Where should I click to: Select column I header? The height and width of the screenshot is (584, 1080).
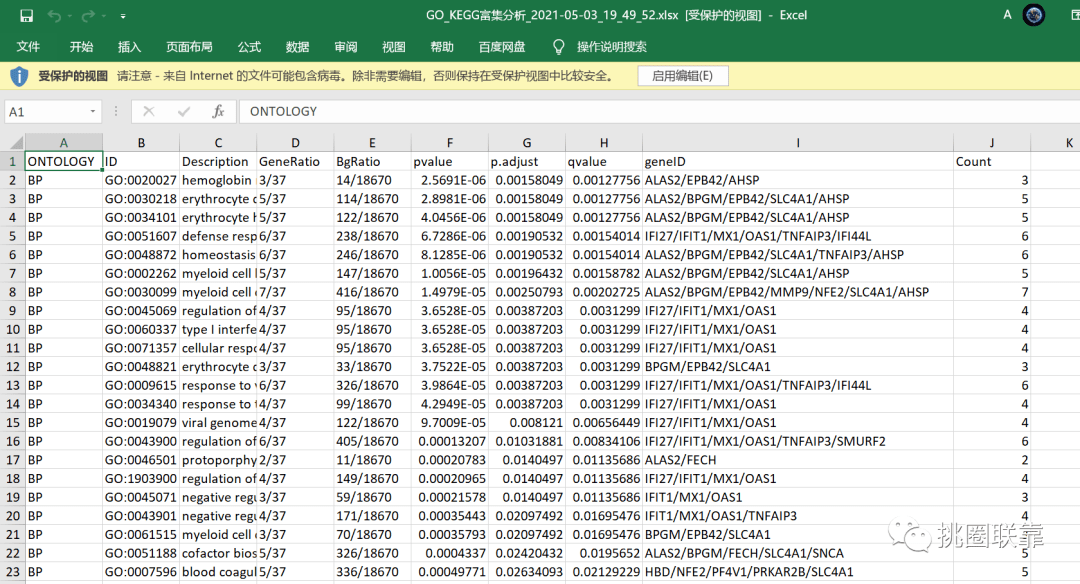pyautogui.click(x=798, y=143)
